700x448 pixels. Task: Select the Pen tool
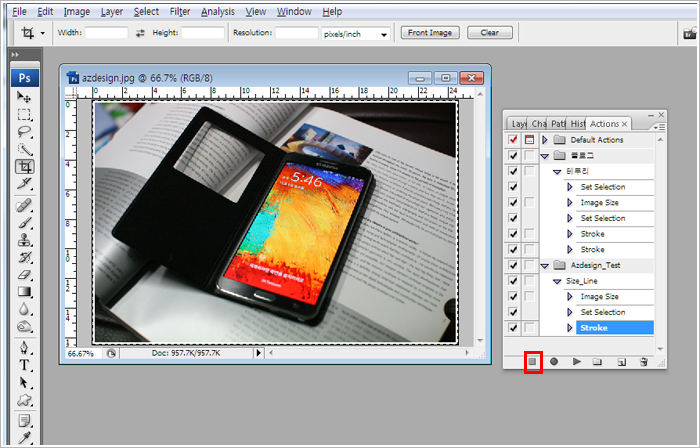pyautogui.click(x=24, y=348)
